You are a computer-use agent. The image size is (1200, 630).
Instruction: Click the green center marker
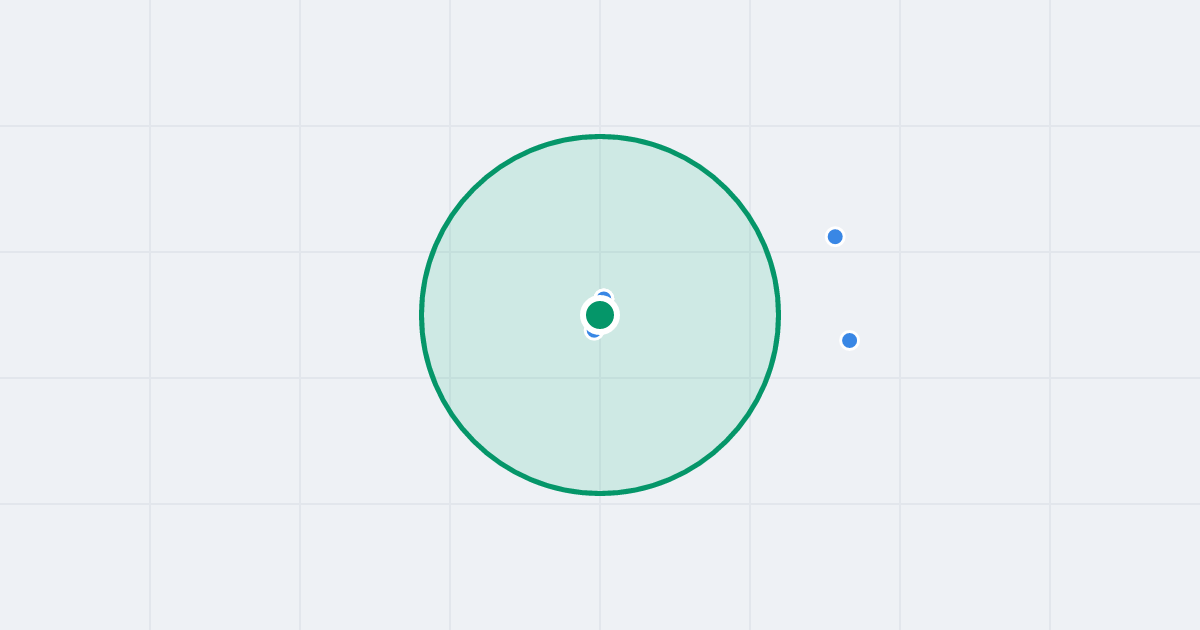(x=600, y=315)
